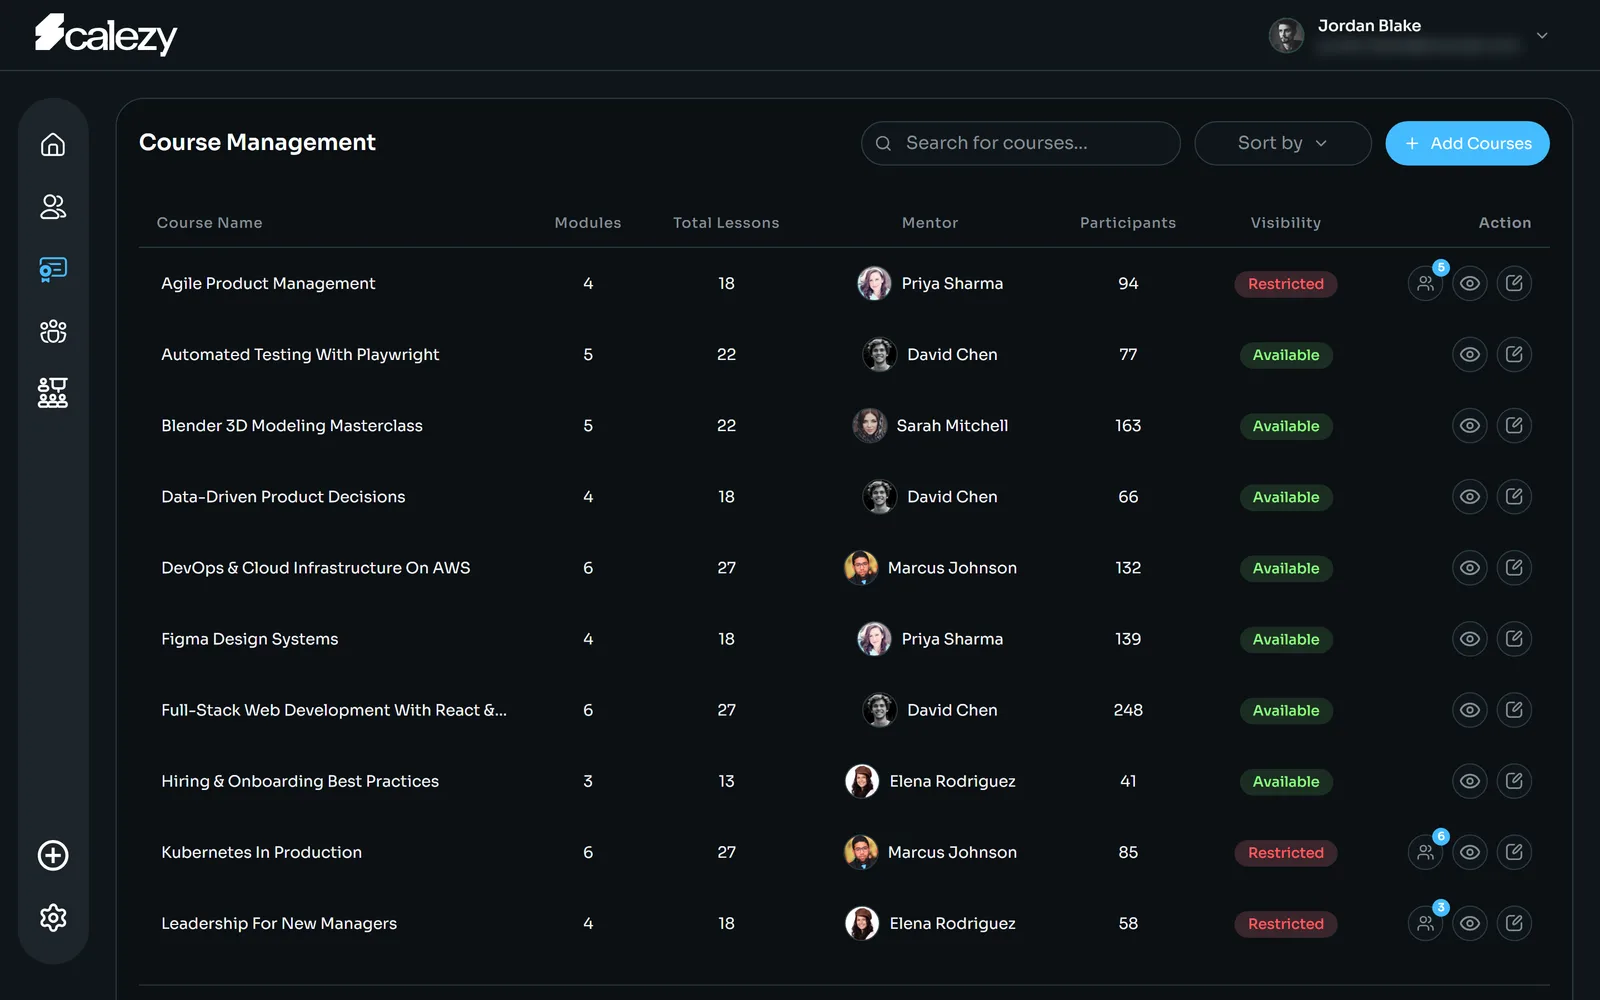The height and width of the screenshot is (1000, 1600).
Task: Toggle visibility eye for Kubernetes In Production
Action: point(1470,853)
